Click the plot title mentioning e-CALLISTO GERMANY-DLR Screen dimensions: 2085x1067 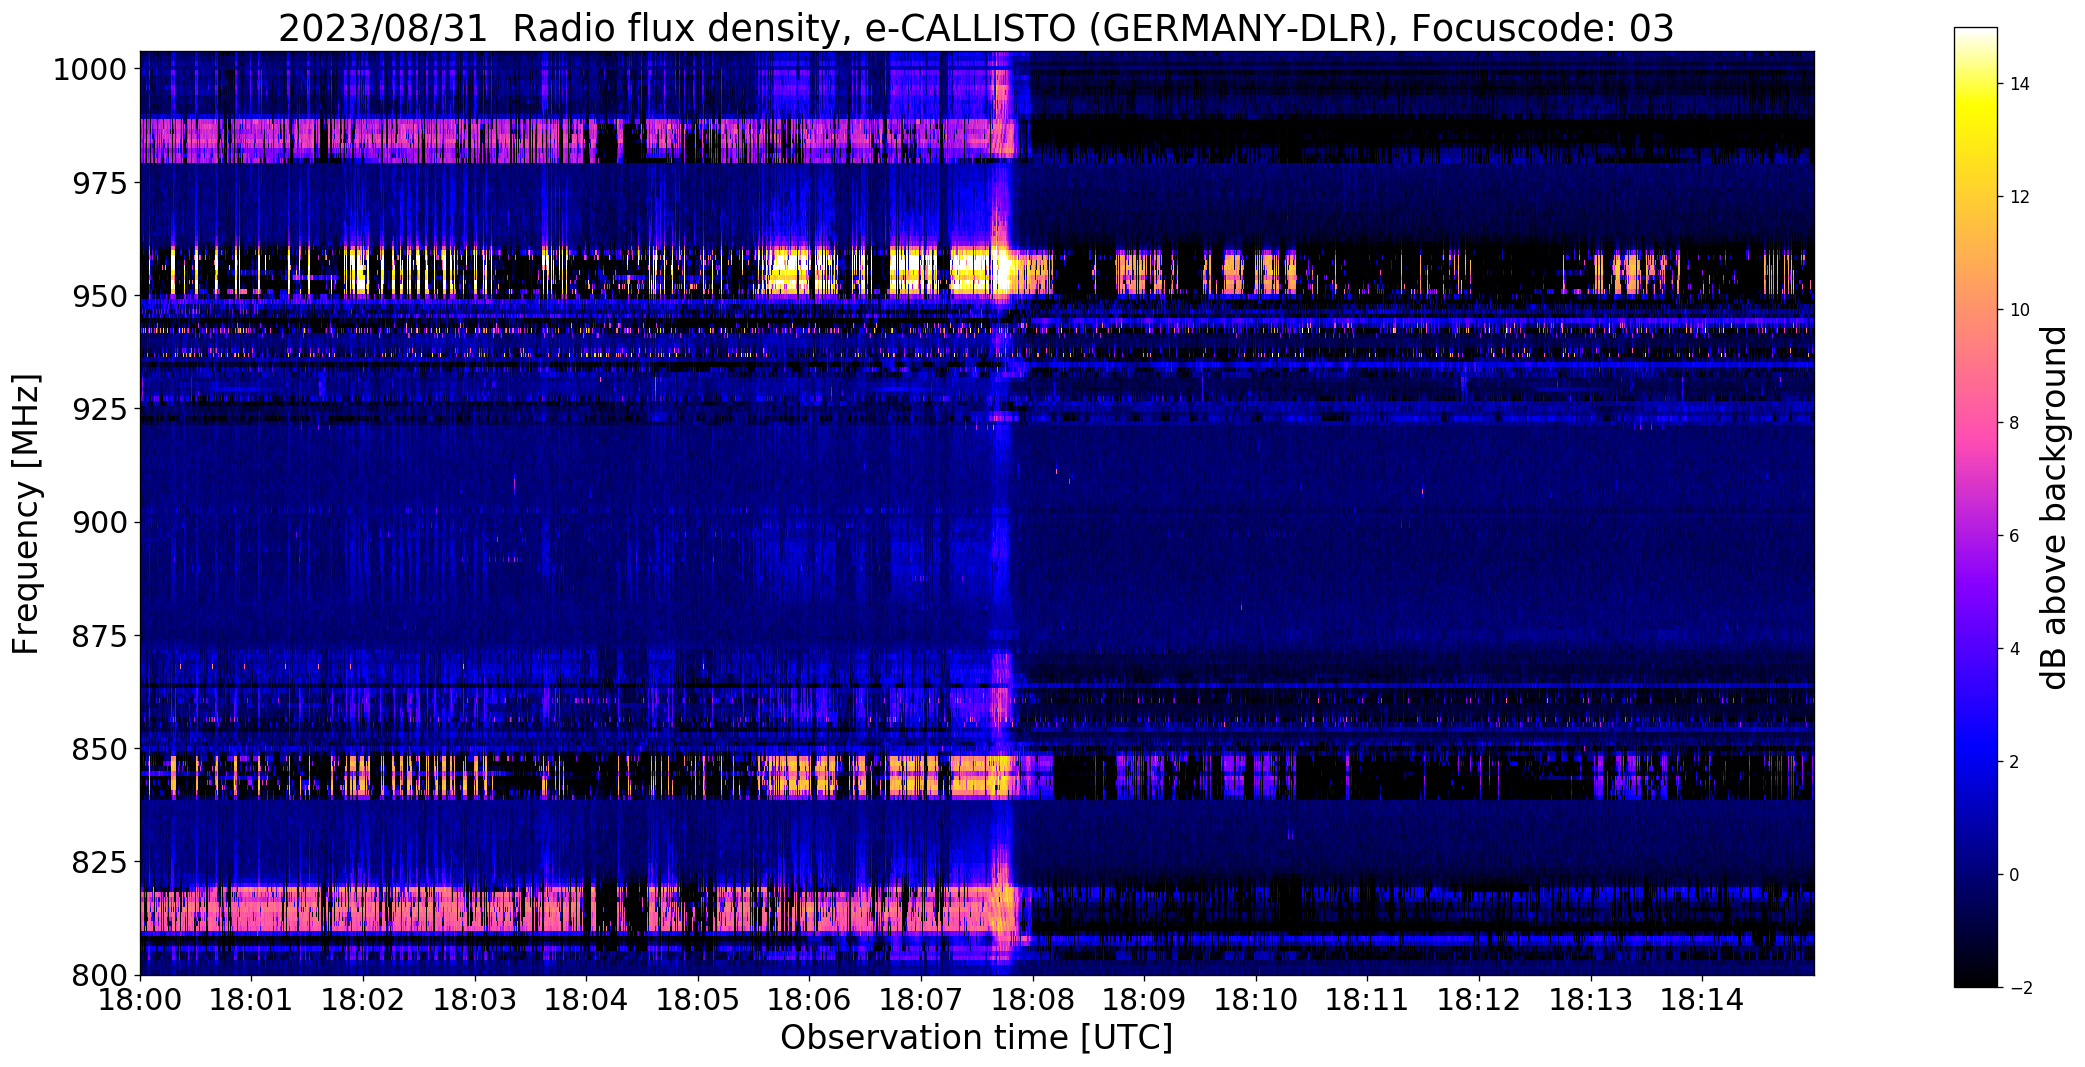pos(976,28)
